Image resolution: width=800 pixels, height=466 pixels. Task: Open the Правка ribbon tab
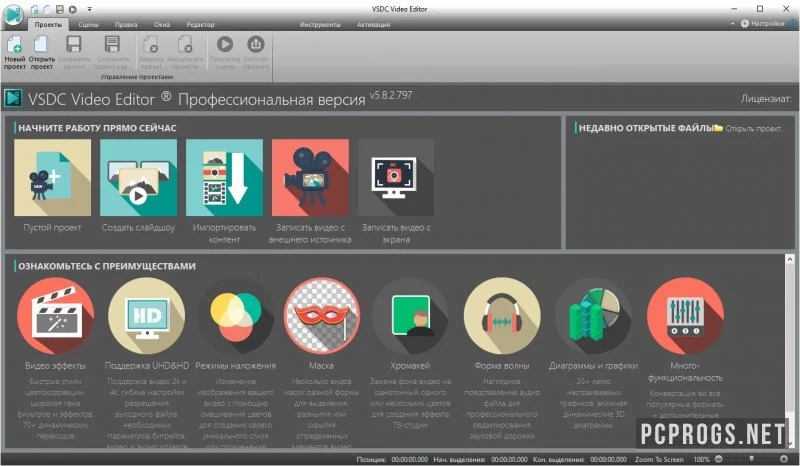126,24
